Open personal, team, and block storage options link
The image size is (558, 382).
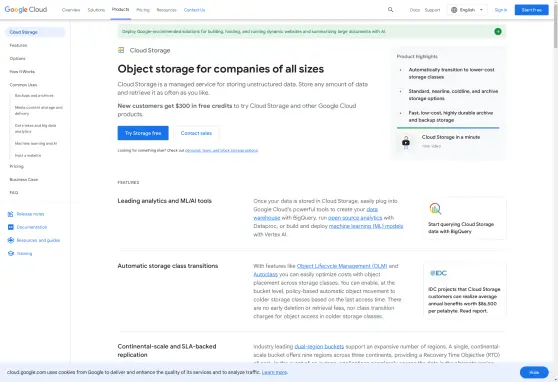point(221,151)
